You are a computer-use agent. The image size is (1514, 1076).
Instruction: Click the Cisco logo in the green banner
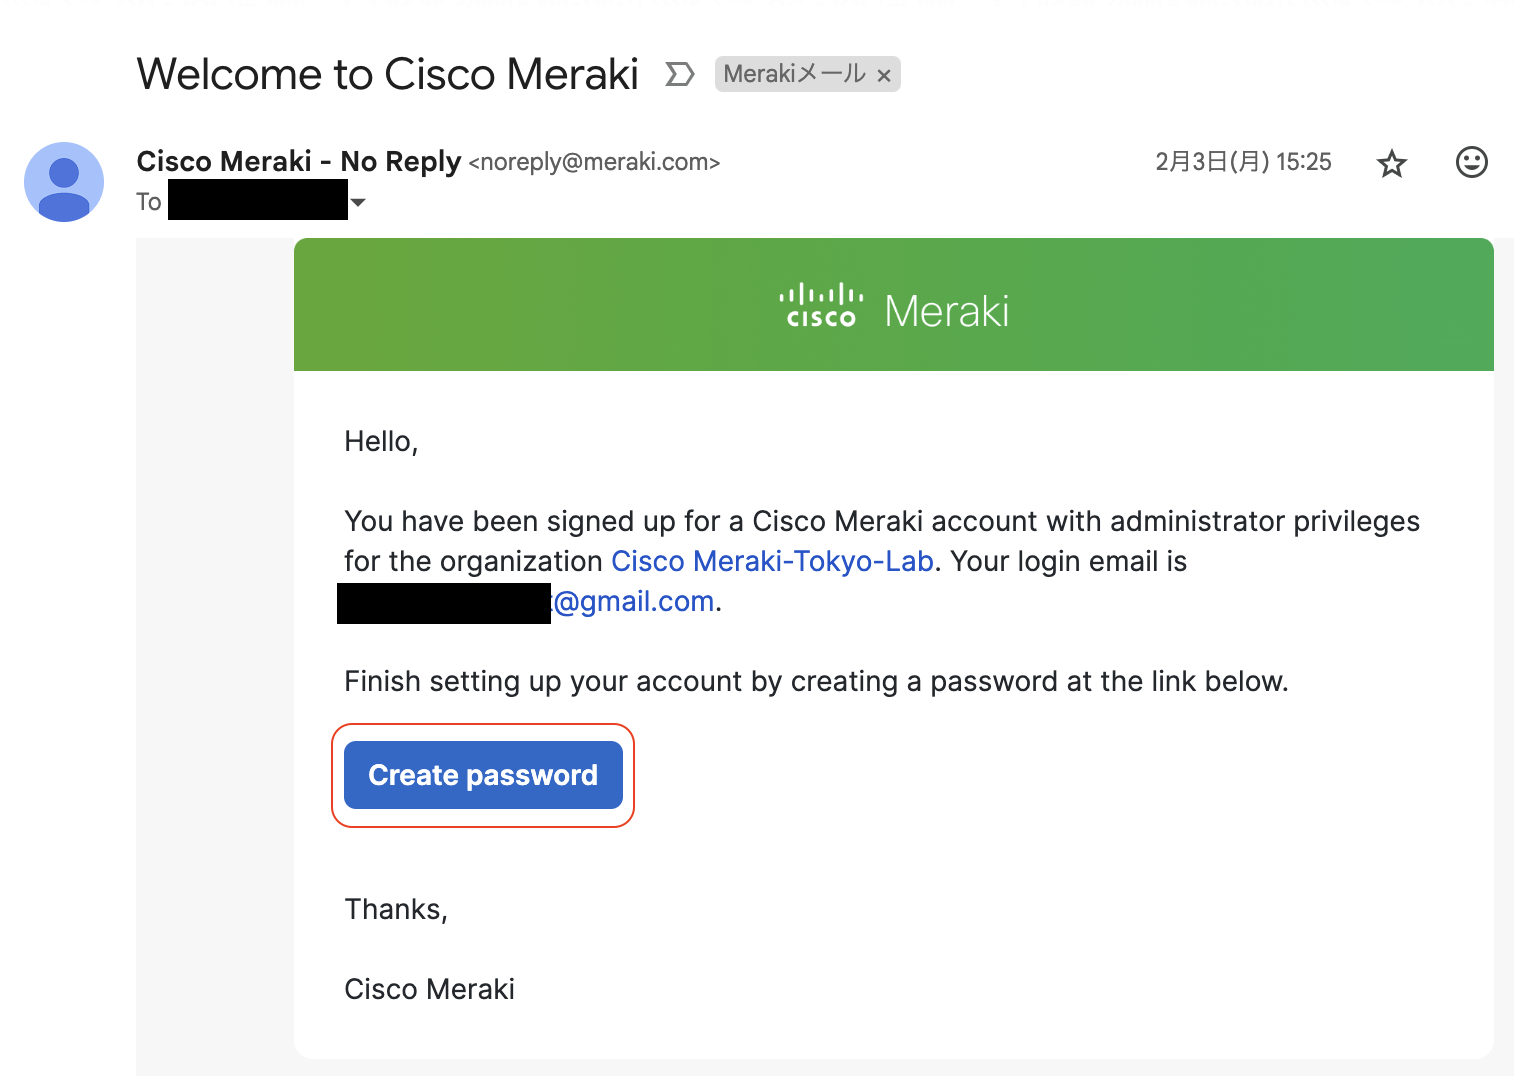[820, 306]
